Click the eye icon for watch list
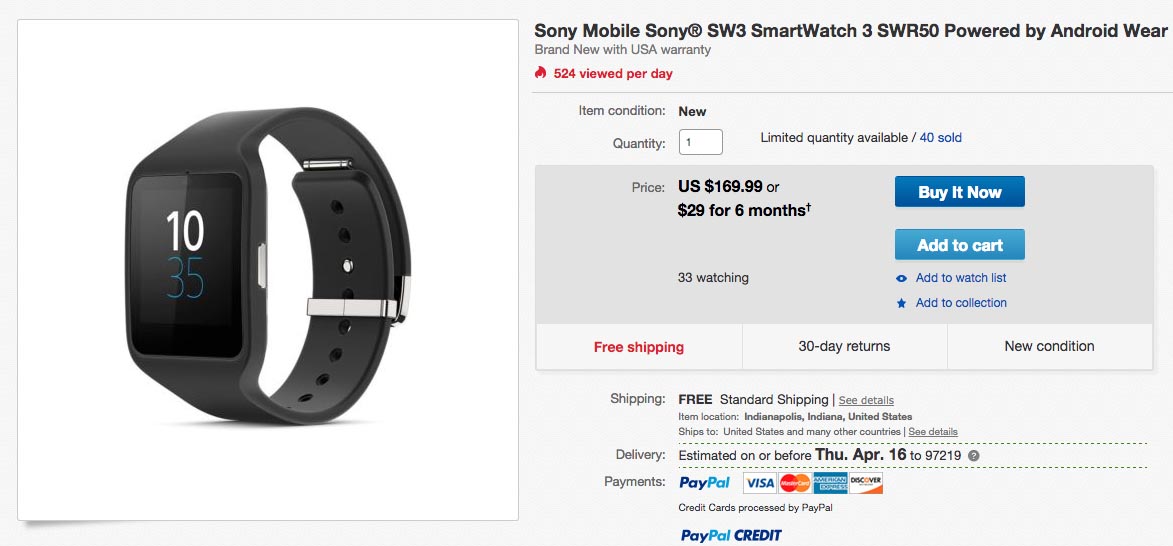Image resolution: width=1173 pixels, height=546 pixels. click(x=902, y=278)
